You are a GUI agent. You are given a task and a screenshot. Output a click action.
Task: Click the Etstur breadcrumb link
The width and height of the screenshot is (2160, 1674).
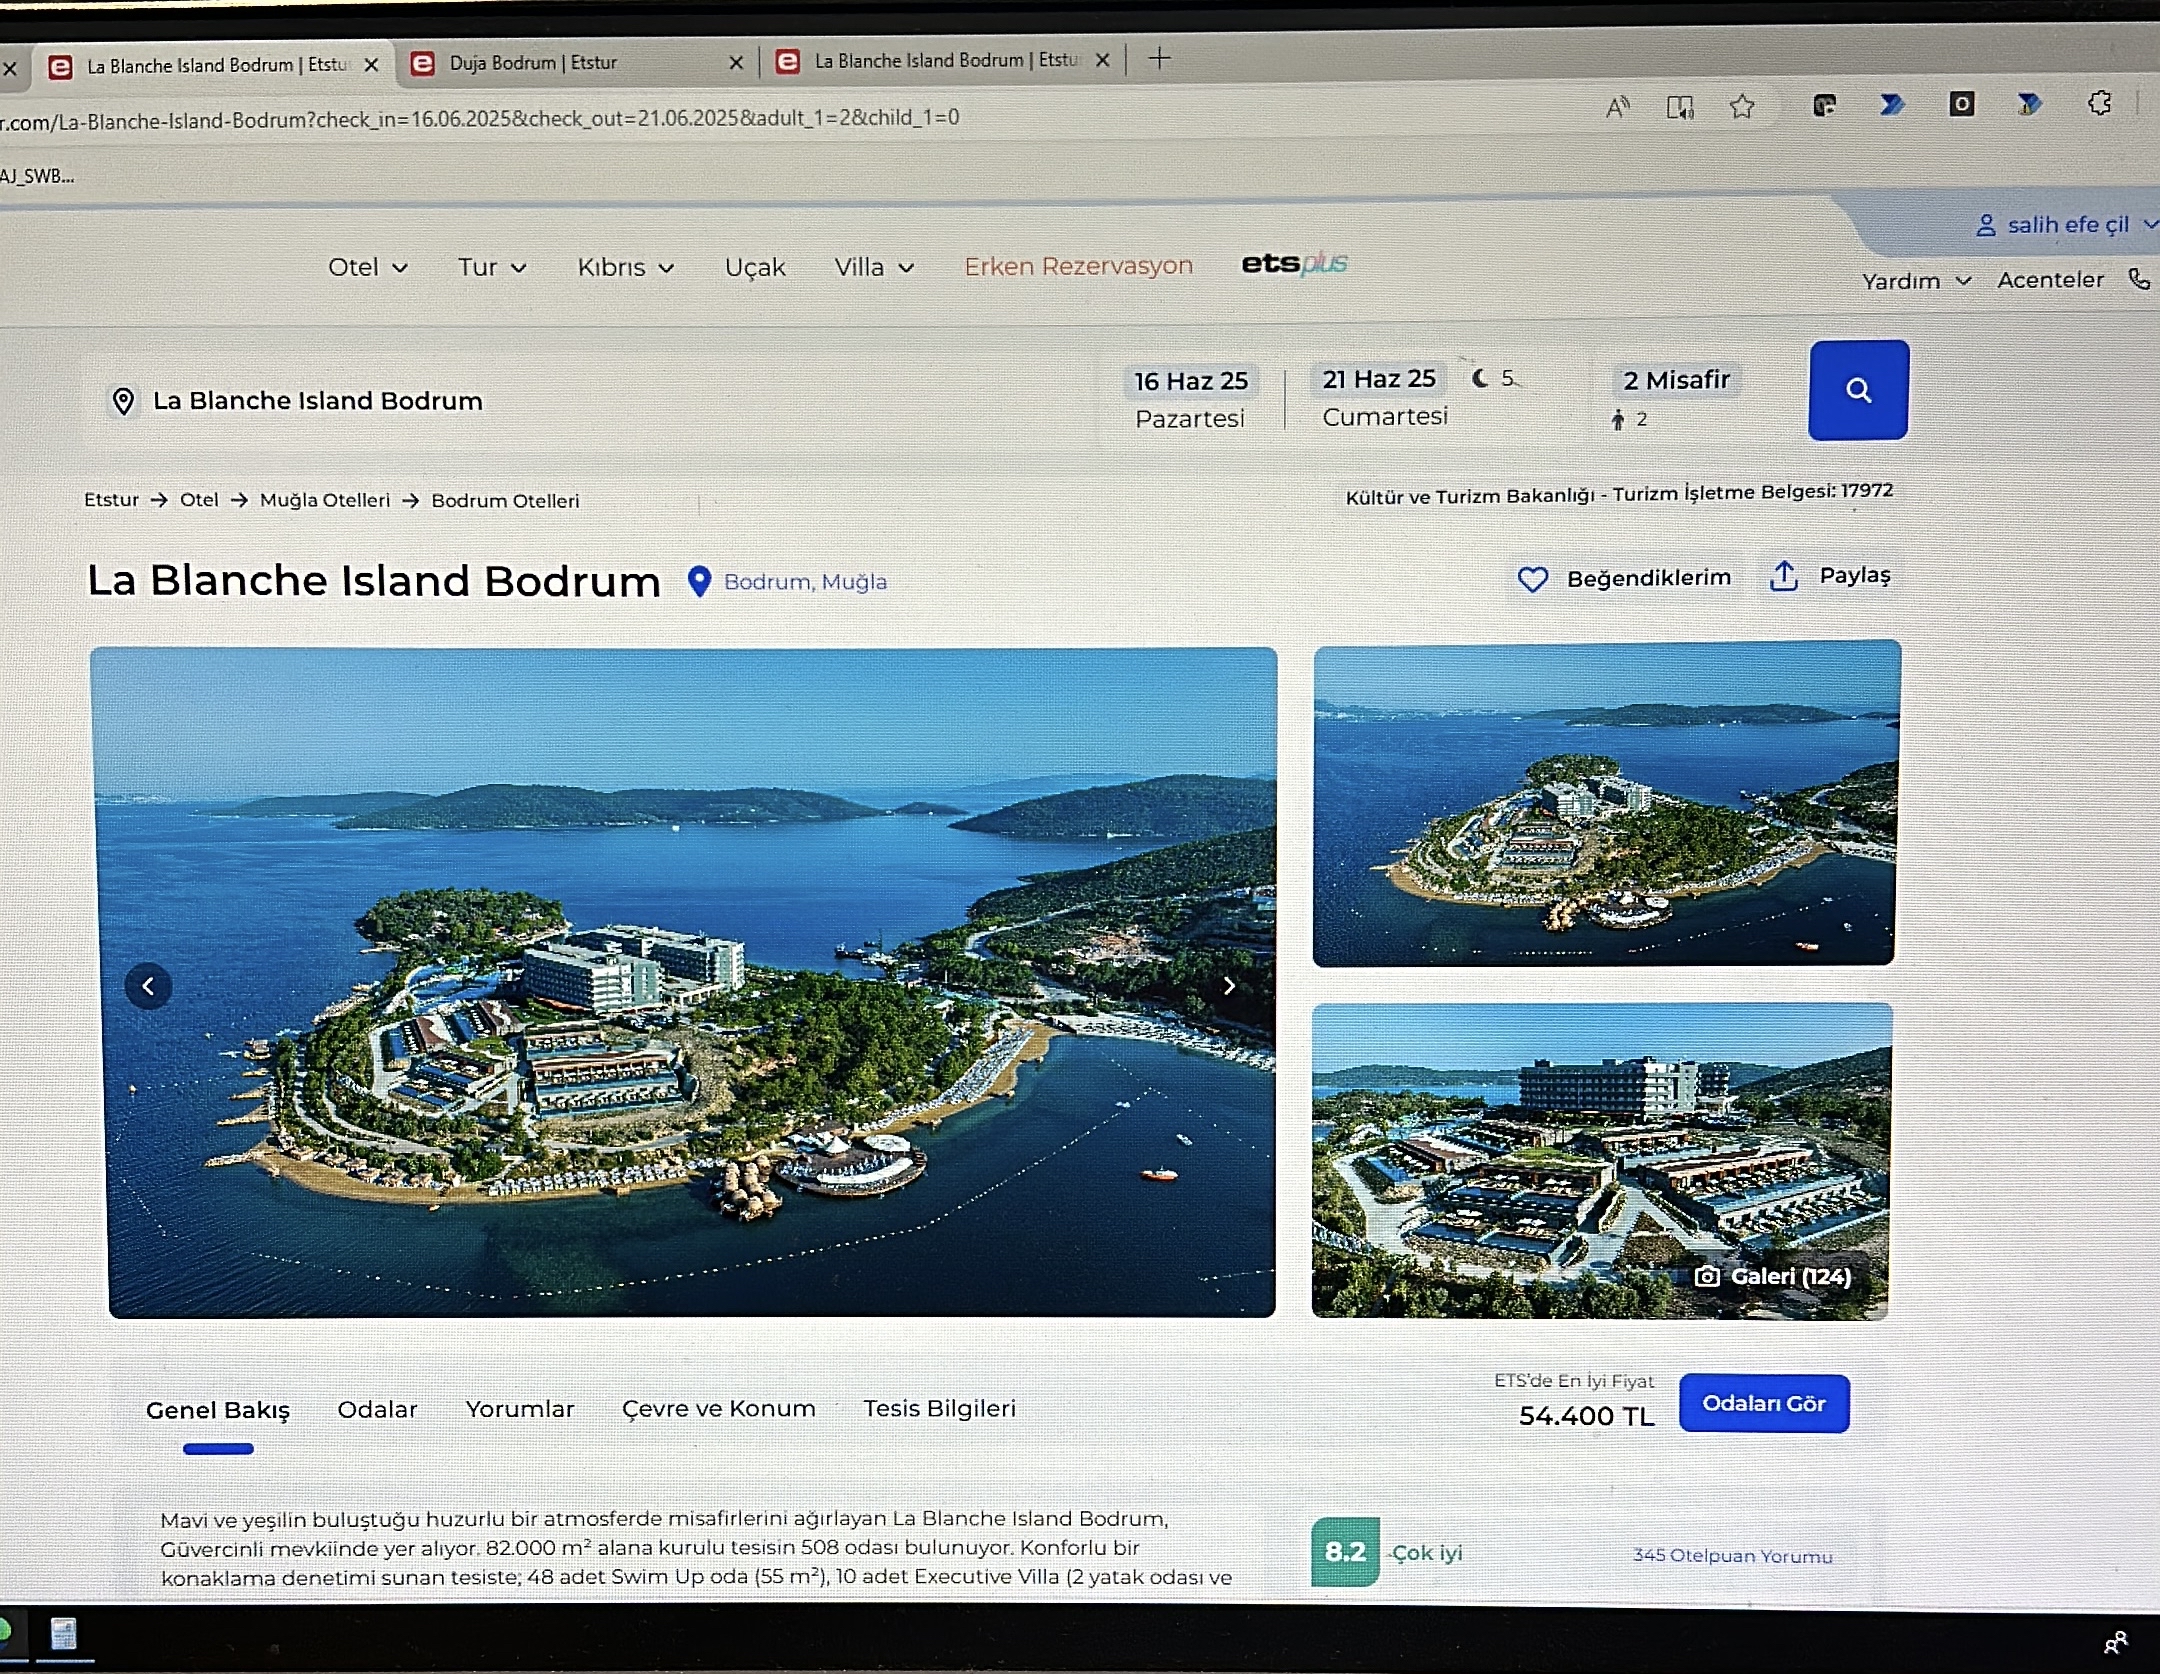tap(111, 499)
